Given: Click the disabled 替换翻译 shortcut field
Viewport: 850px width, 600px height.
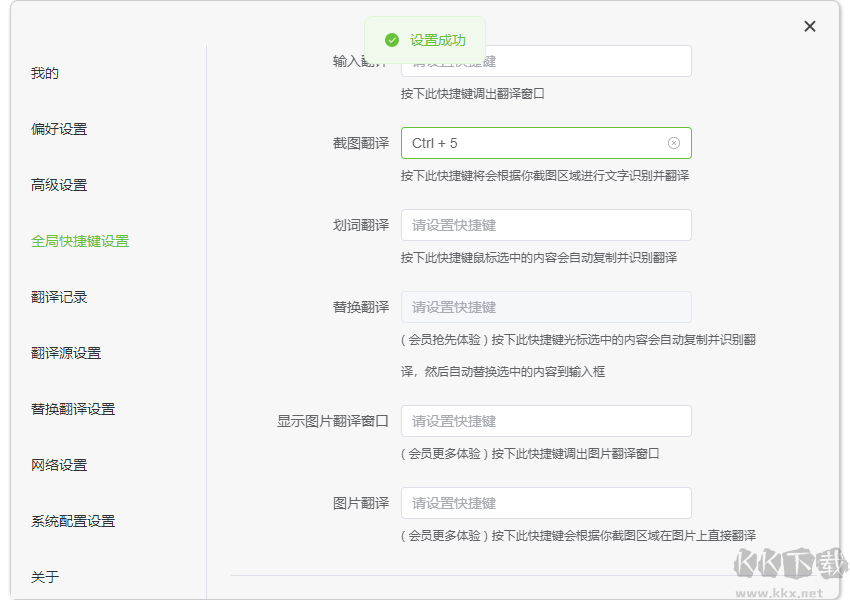Looking at the screenshot, I should 546,306.
